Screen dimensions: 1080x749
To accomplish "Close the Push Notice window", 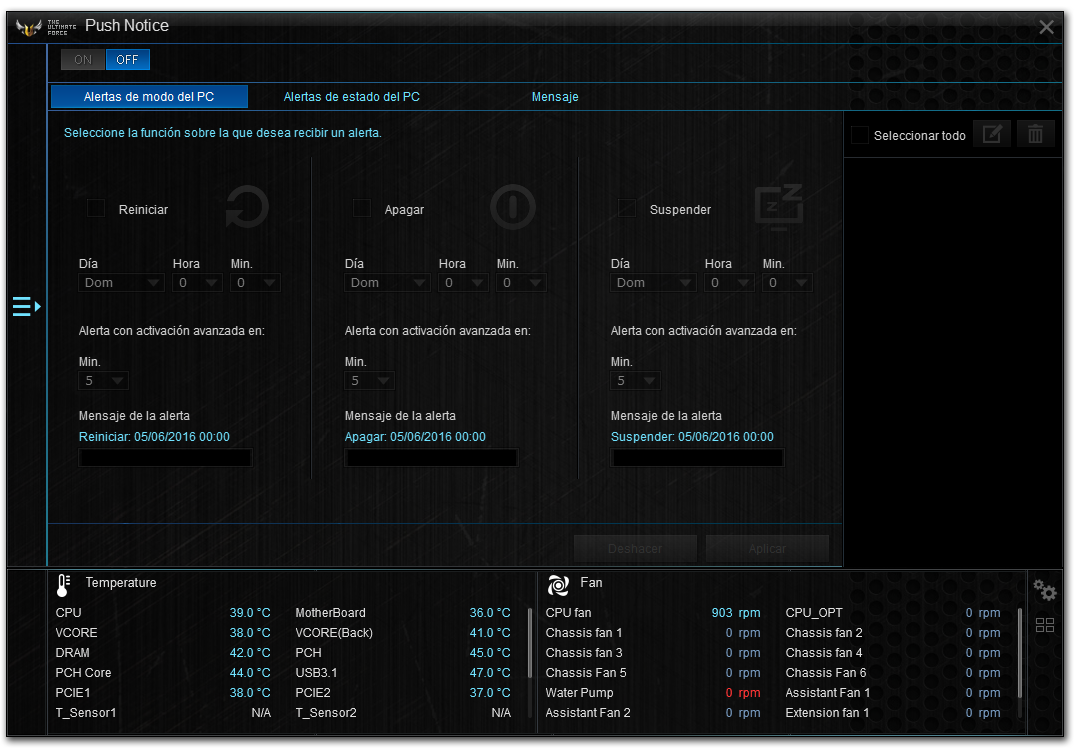I will [x=1046, y=27].
